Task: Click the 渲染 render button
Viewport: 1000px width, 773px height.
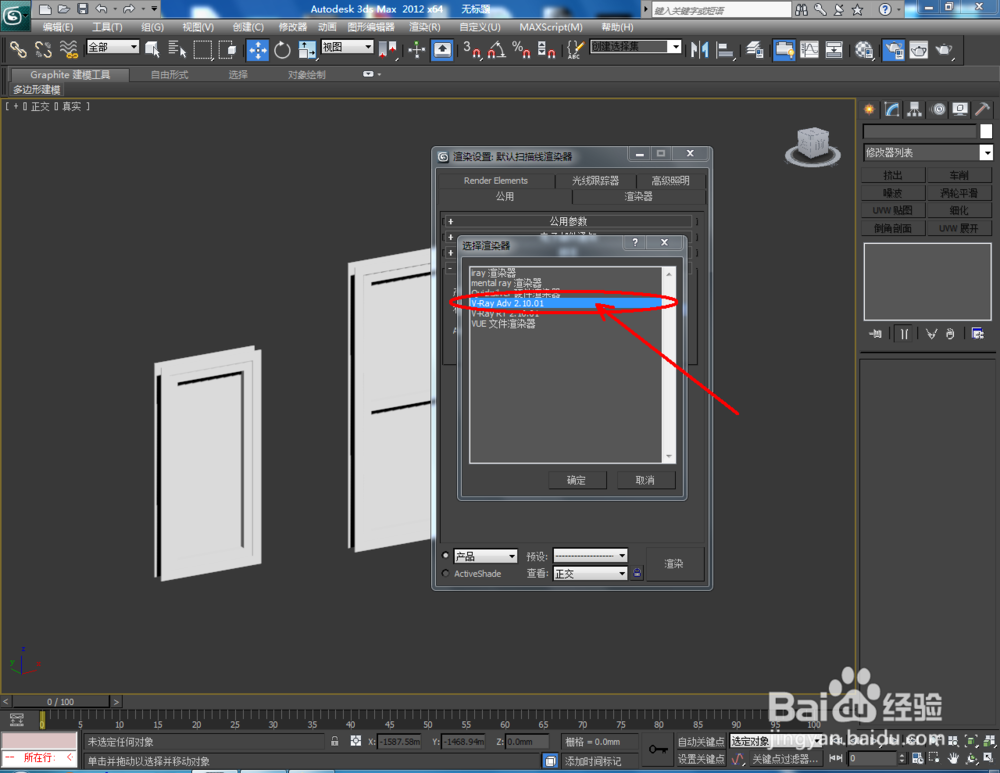Action: (x=674, y=564)
